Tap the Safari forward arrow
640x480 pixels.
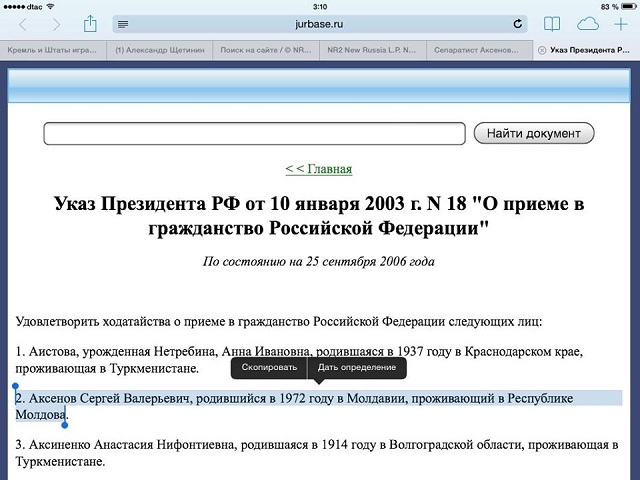pos(53,23)
